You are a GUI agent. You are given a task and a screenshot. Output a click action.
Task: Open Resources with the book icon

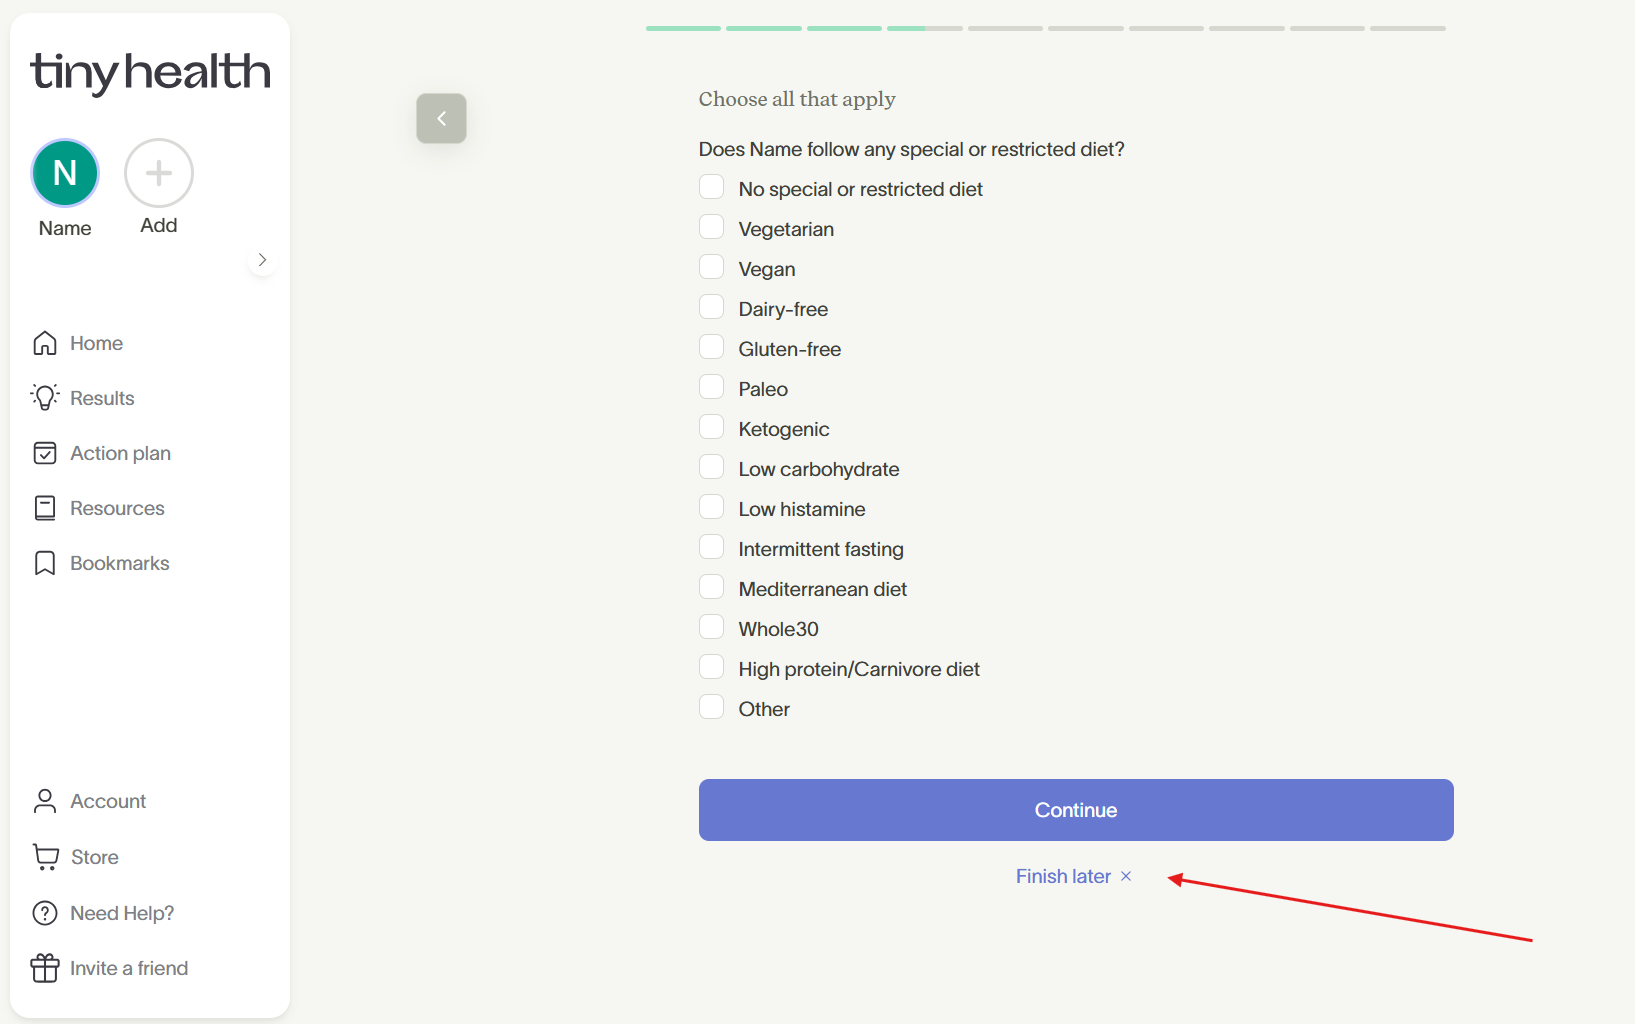pyautogui.click(x=45, y=508)
